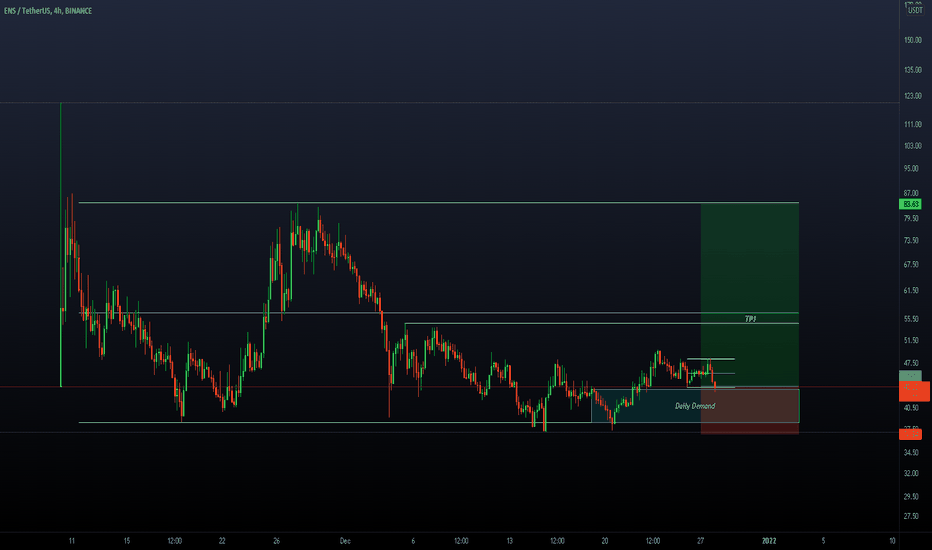Click the 26 date on the time axis

point(277,541)
